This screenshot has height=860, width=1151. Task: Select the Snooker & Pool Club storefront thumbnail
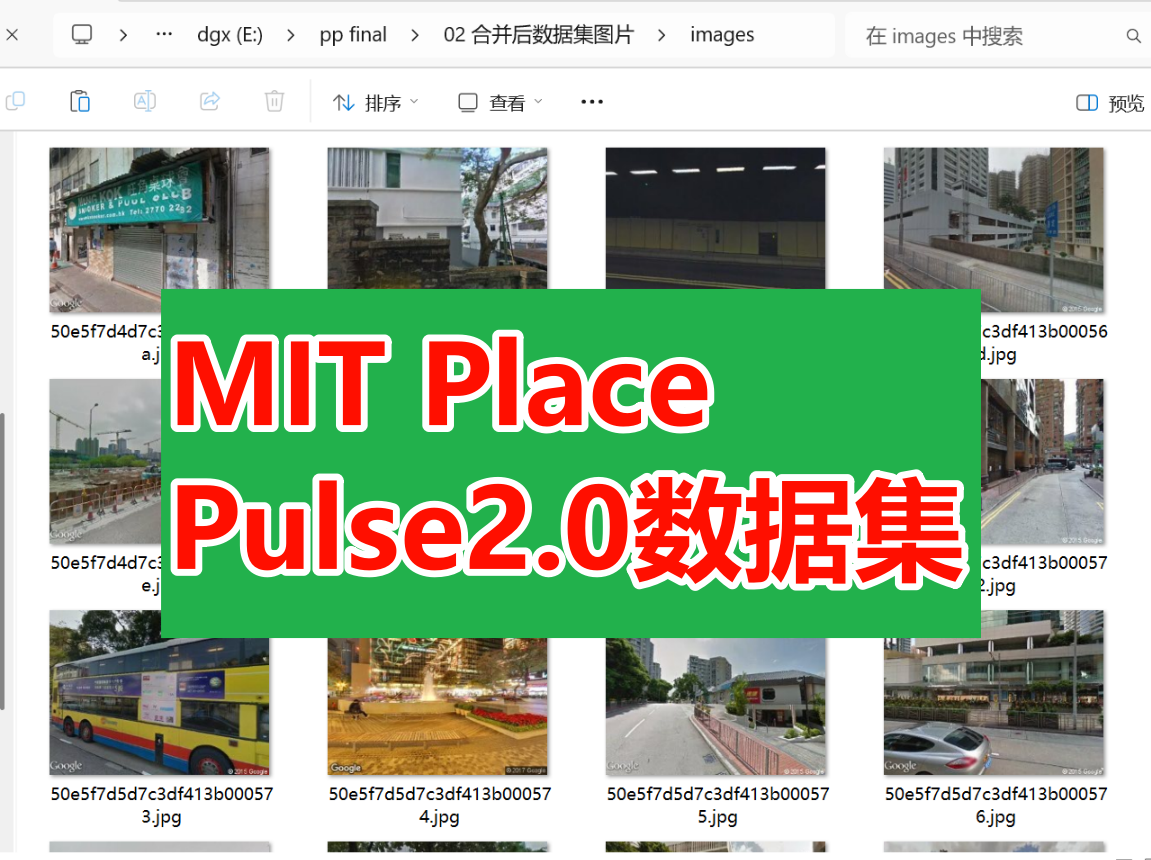click(159, 230)
